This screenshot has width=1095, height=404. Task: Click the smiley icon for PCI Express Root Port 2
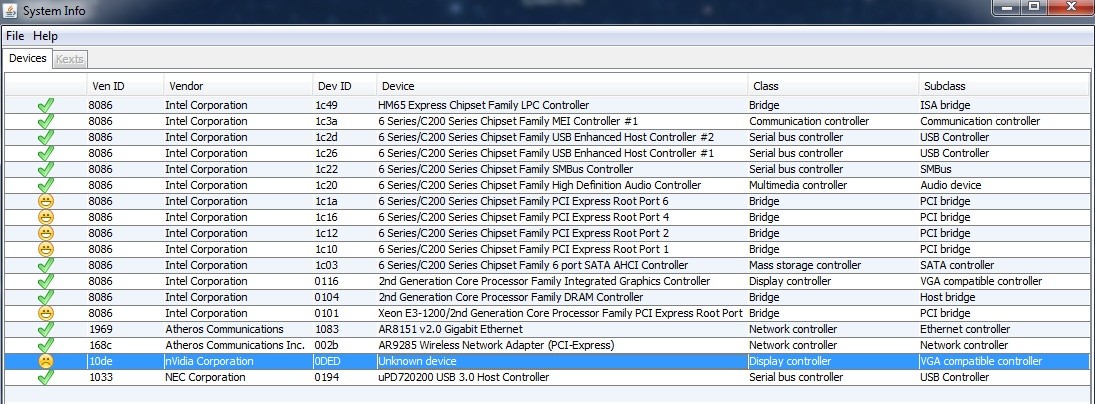tap(46, 233)
